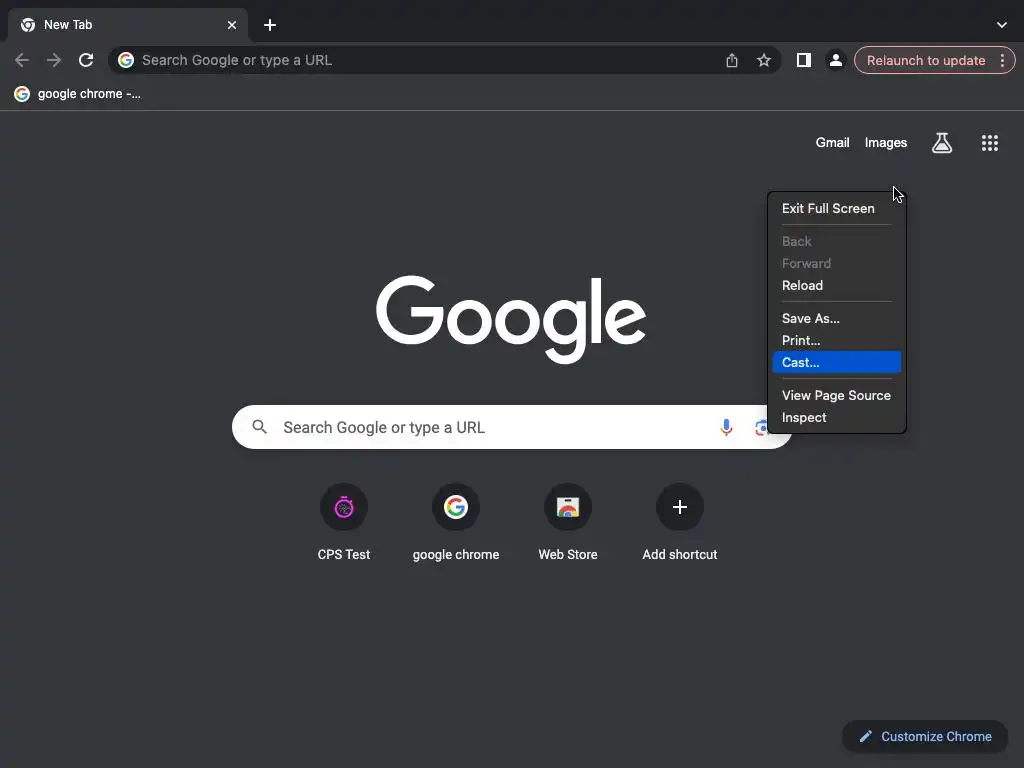
Task: Choose Inspect from the context menu
Action: 837,417
